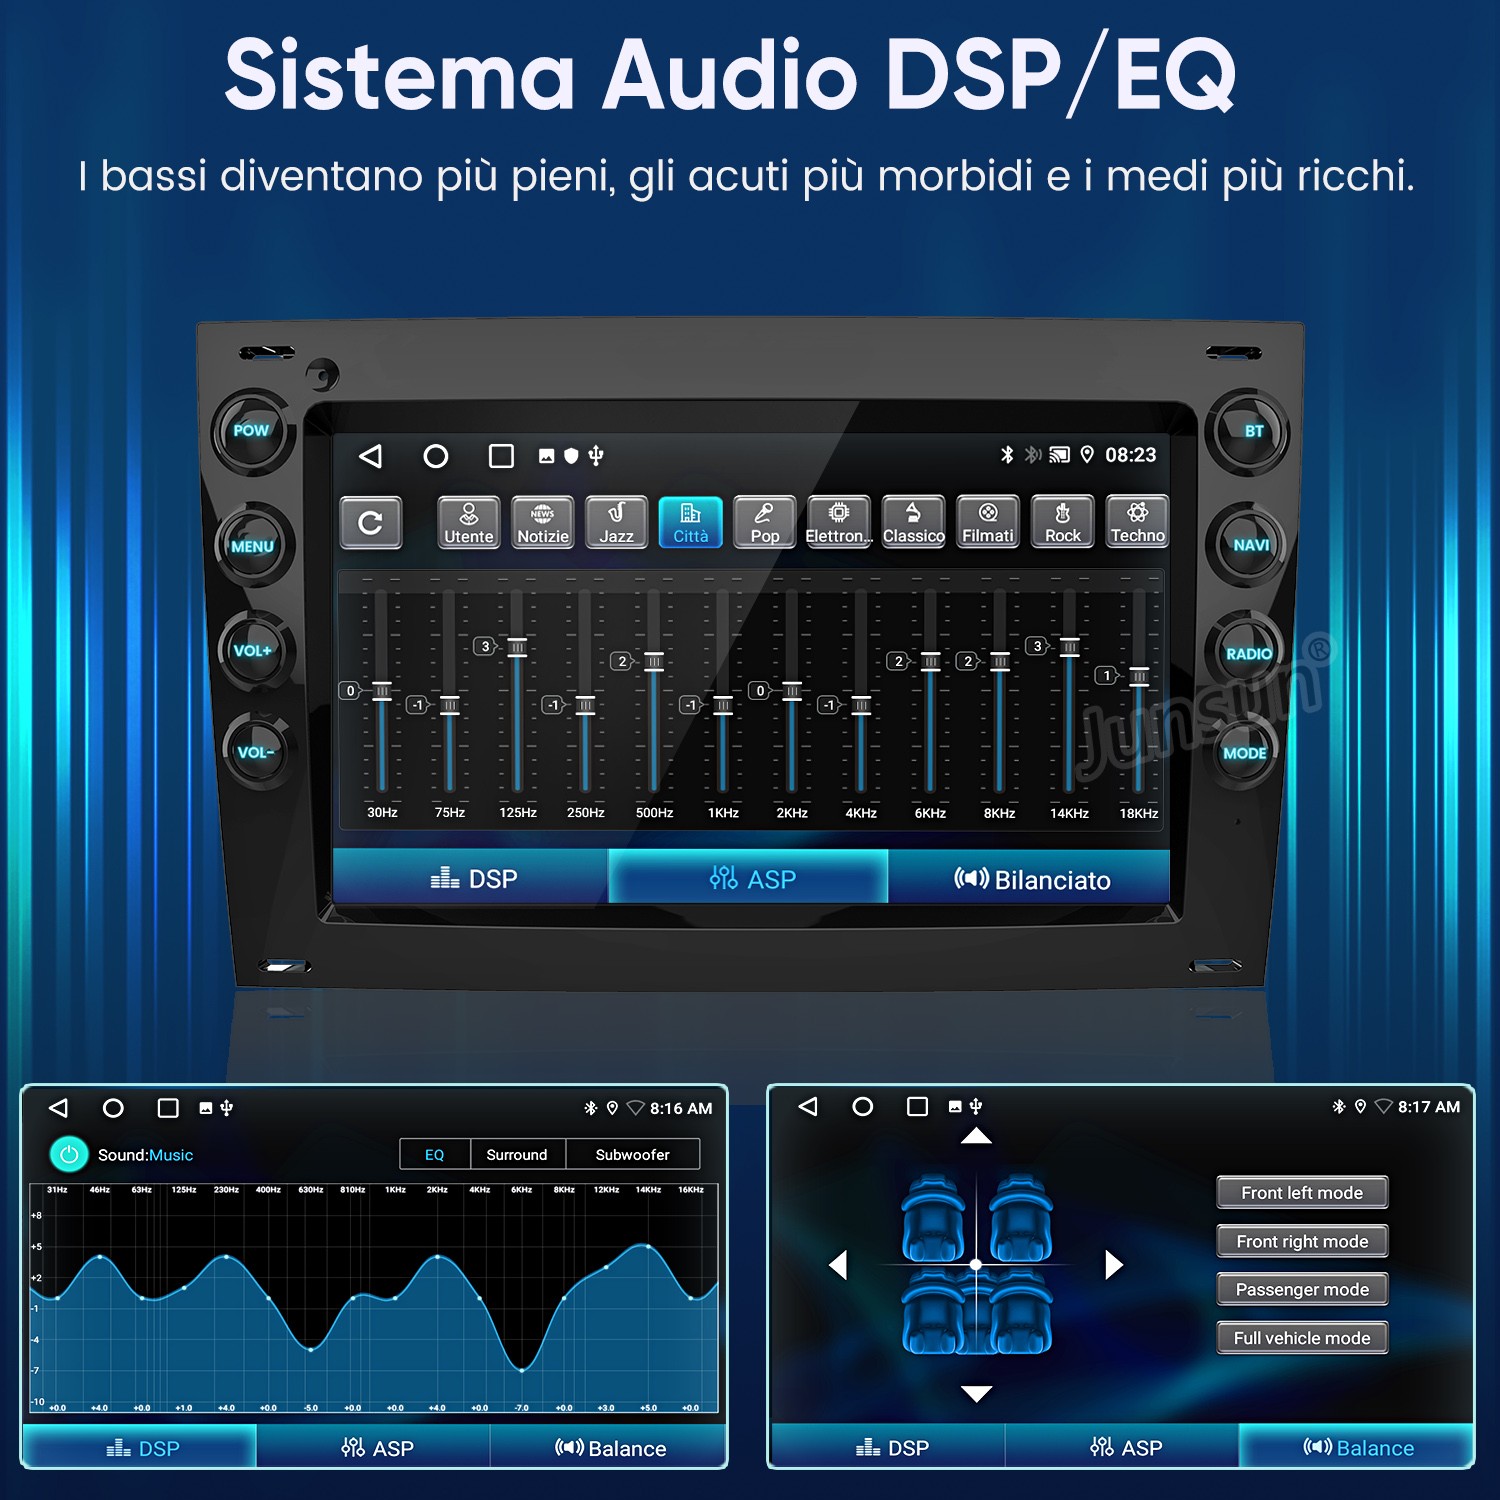Adjust the 1KHz slider handle

point(723,705)
